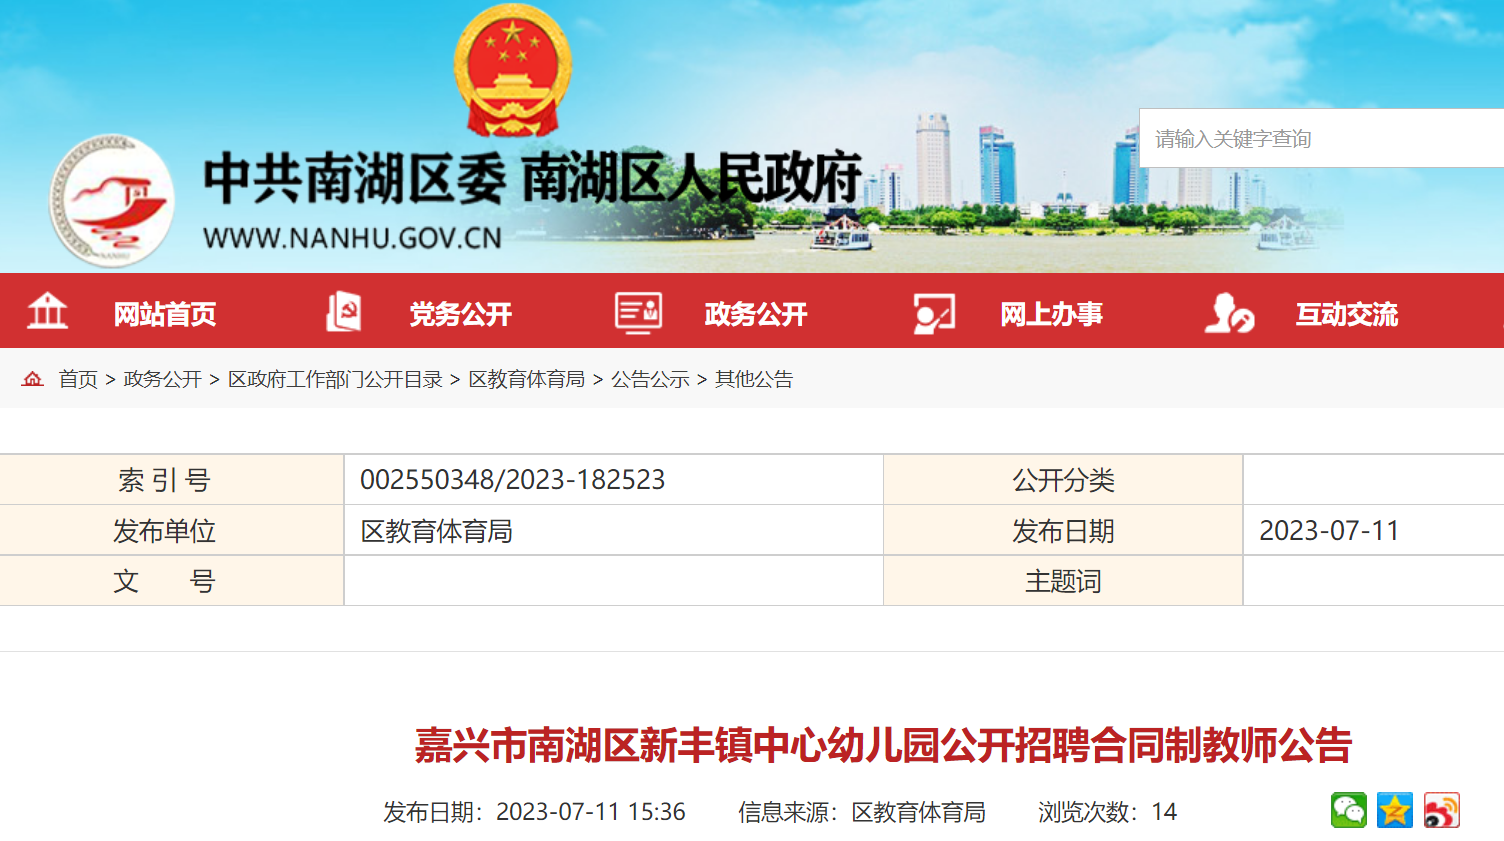Click the person icon beside 互动交流
This screenshot has width=1504, height=841.
click(x=1229, y=313)
